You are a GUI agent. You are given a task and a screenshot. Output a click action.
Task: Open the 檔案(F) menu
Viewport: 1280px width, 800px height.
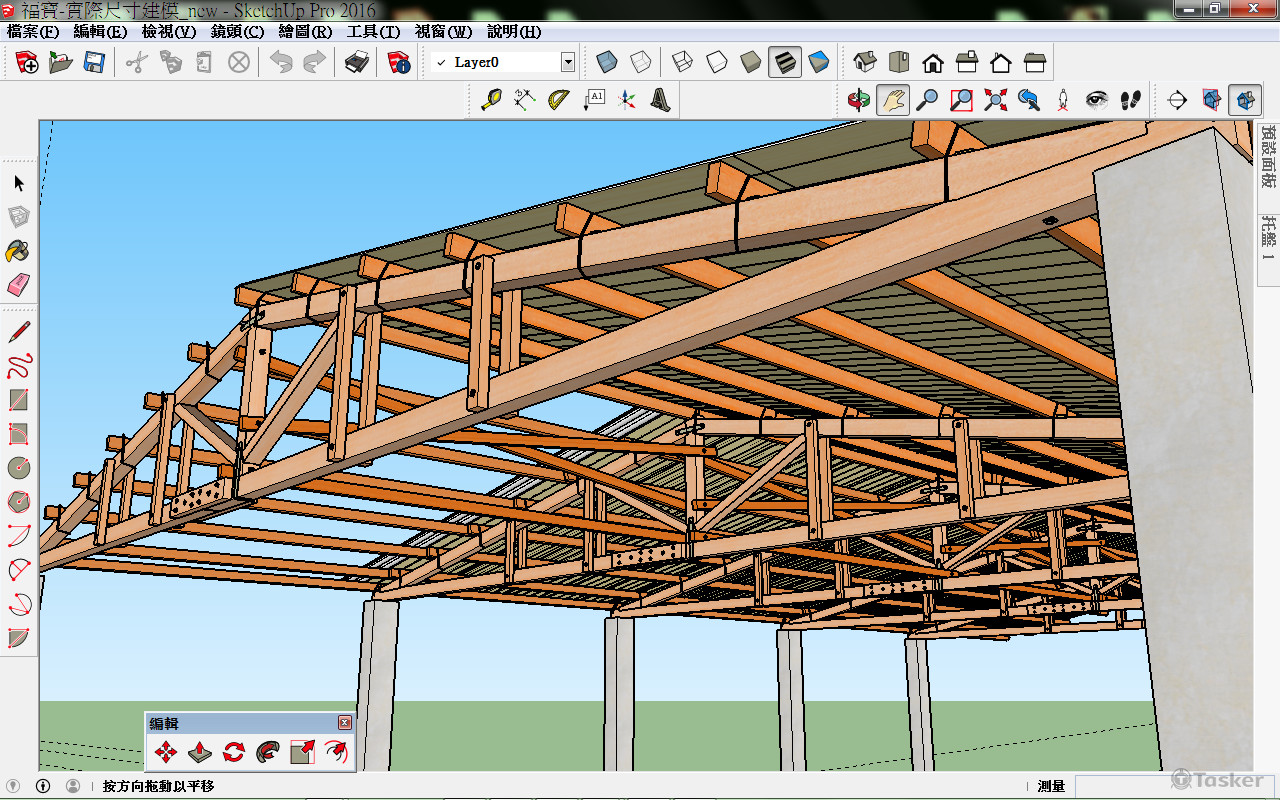pyautogui.click(x=33, y=32)
